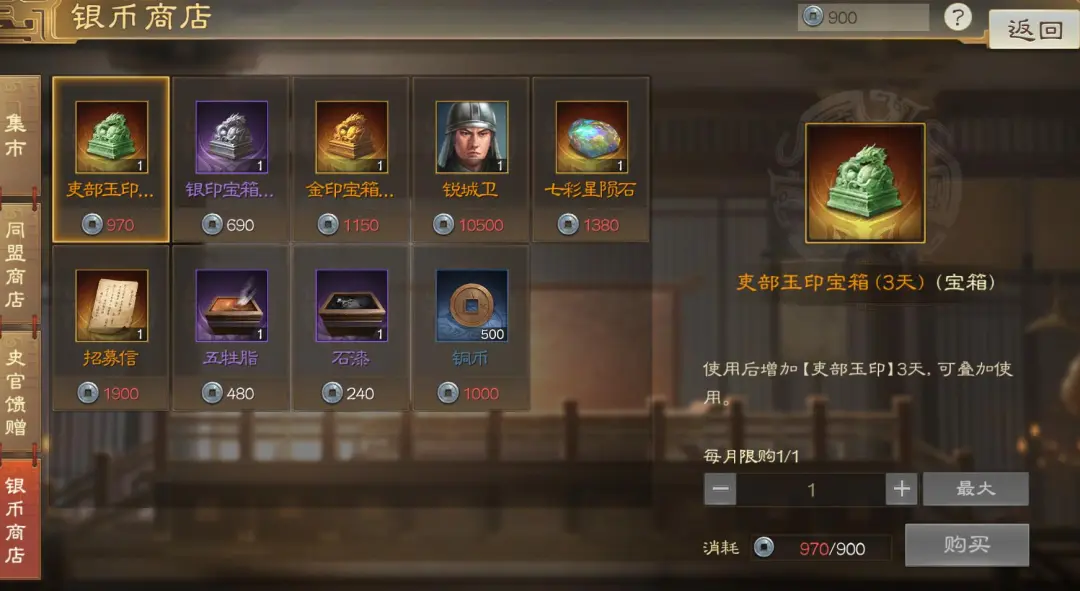This screenshot has width=1080, height=591.
Task: Click the 返回 back button
Action: pyautogui.click(x=1035, y=30)
